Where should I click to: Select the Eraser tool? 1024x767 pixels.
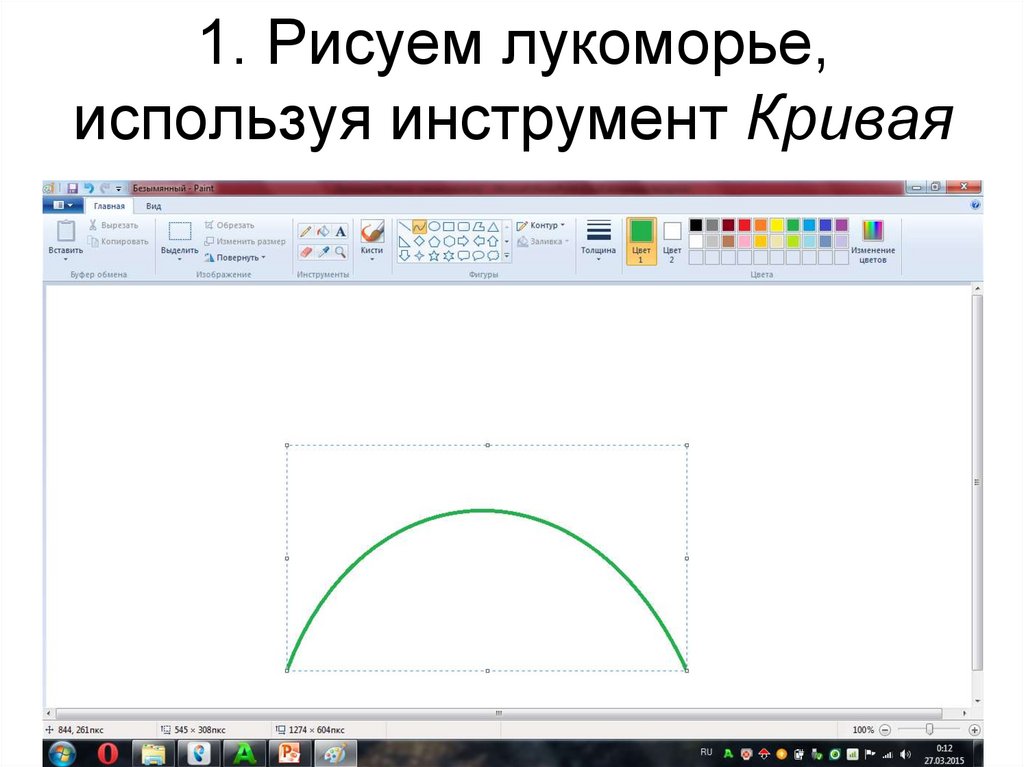[x=305, y=252]
